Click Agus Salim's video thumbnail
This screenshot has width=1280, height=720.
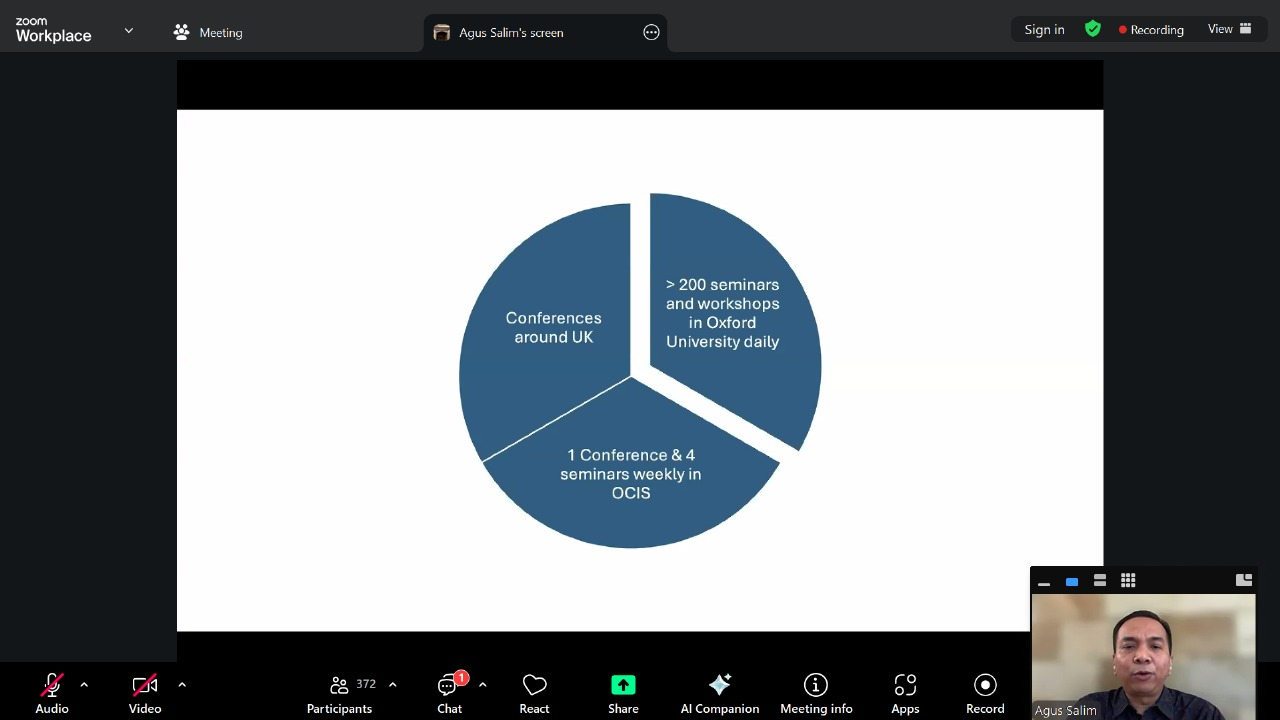click(1143, 657)
